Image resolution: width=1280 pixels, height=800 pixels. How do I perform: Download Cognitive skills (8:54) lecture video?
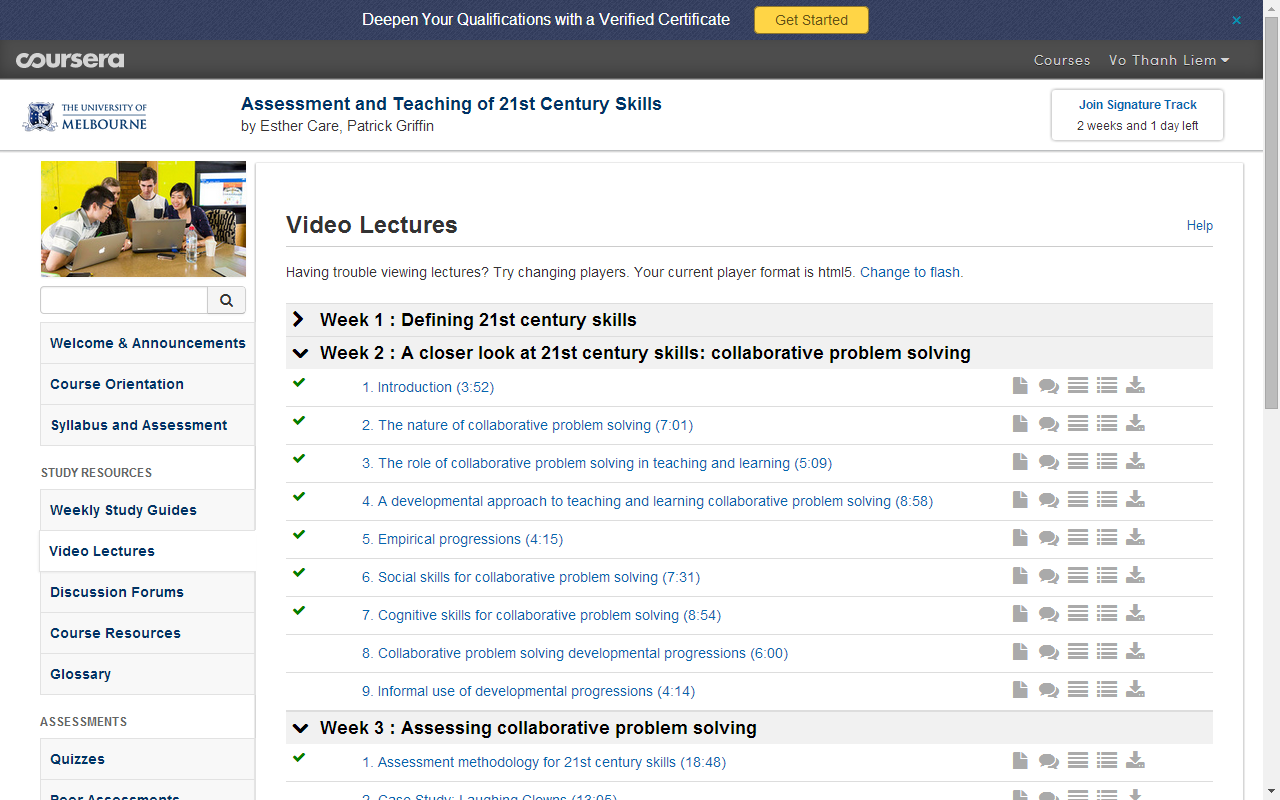1135,614
